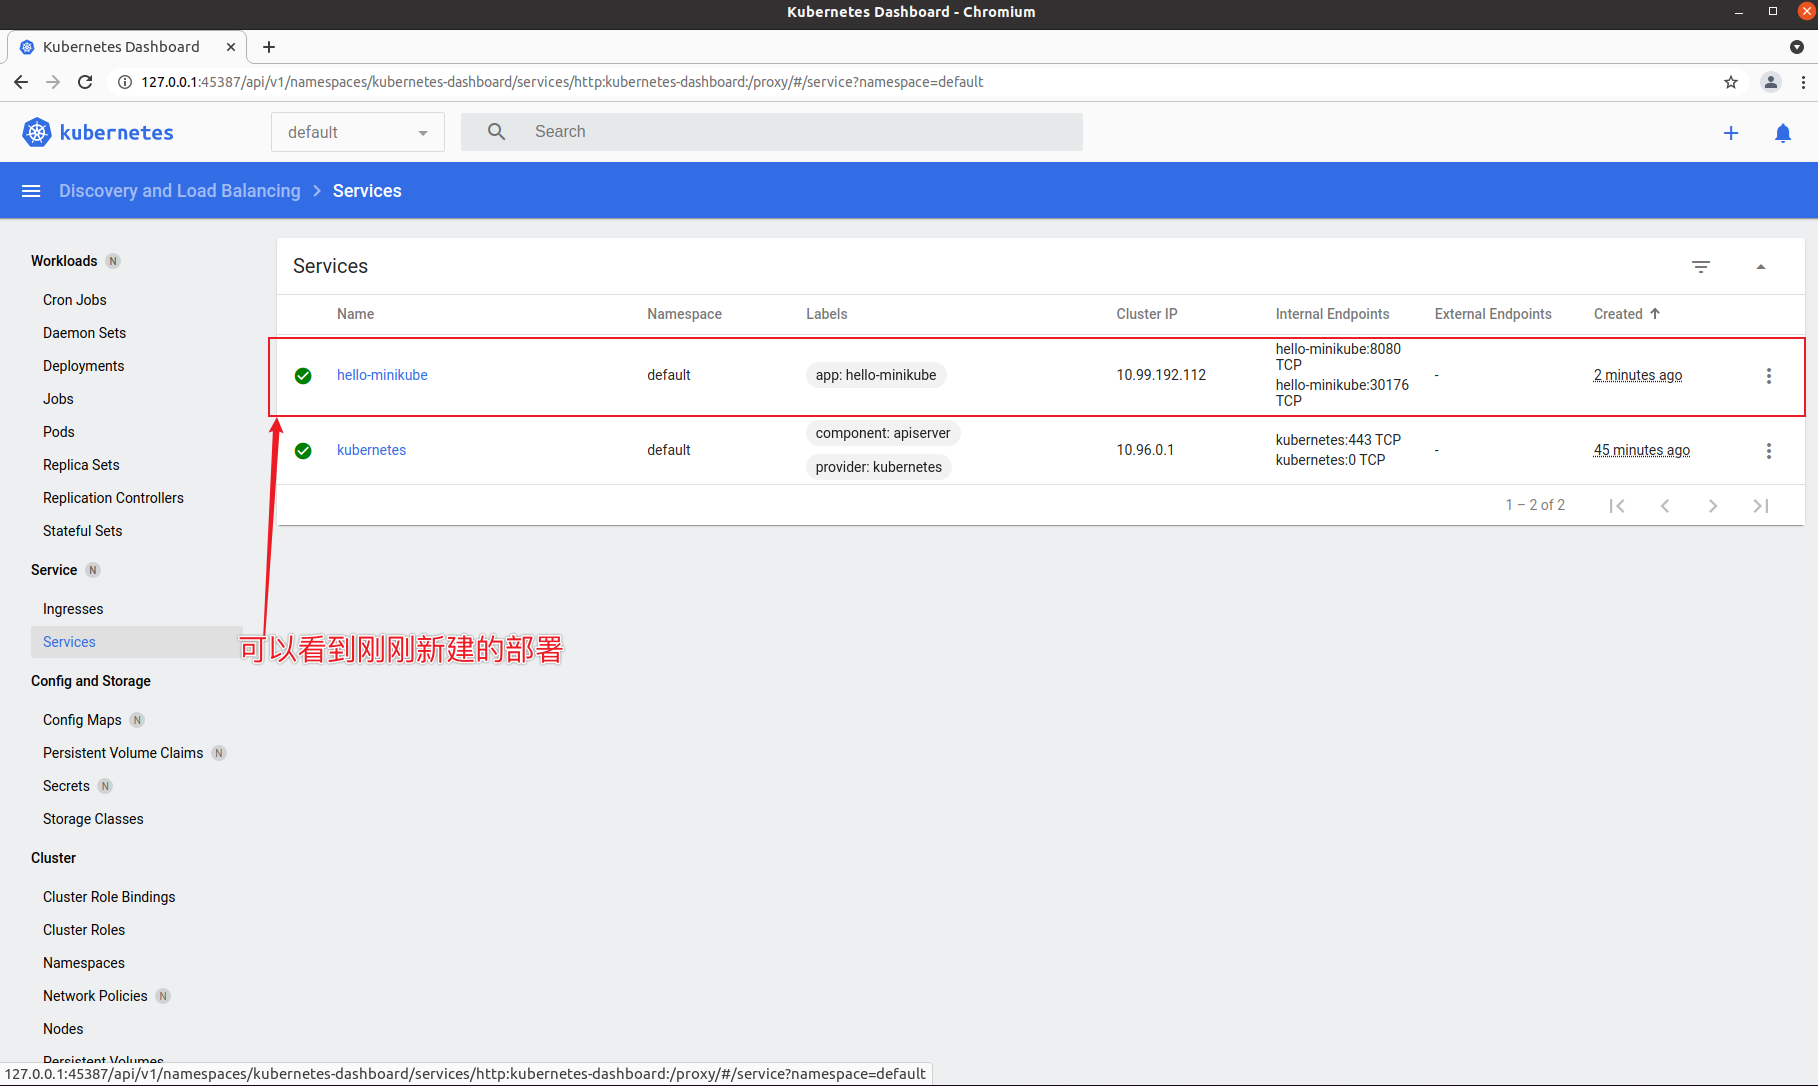
Task: Reload the dashboard page
Action: click(85, 82)
